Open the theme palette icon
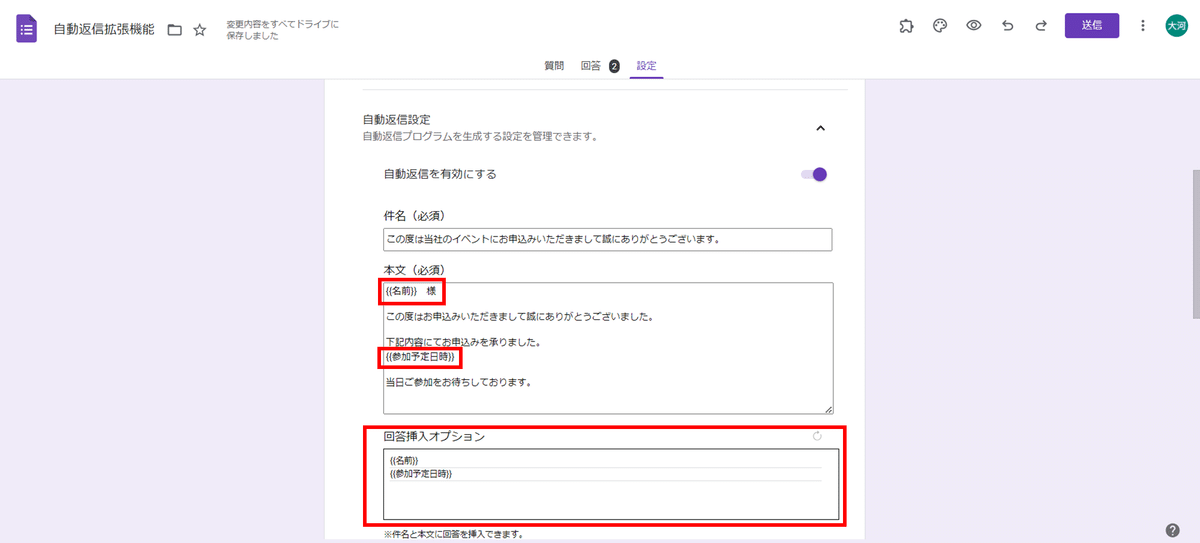 click(x=940, y=27)
